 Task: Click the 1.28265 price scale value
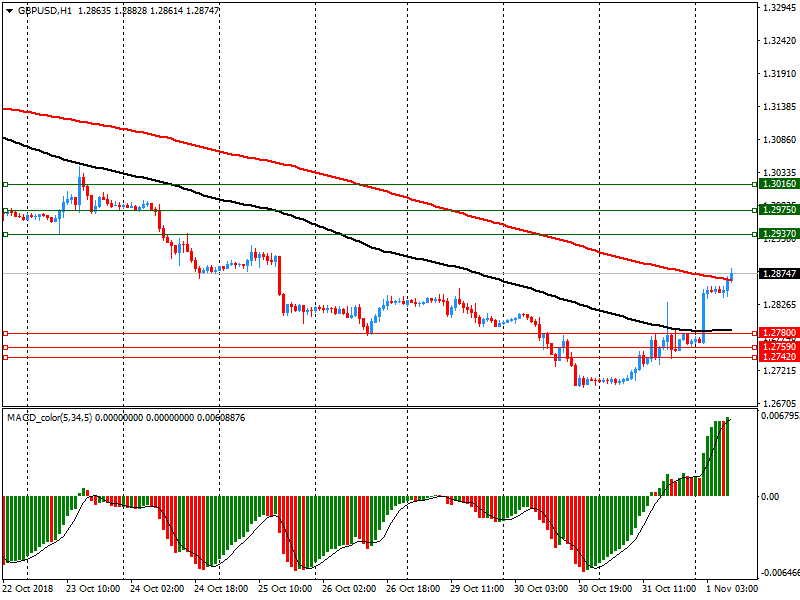click(x=780, y=305)
